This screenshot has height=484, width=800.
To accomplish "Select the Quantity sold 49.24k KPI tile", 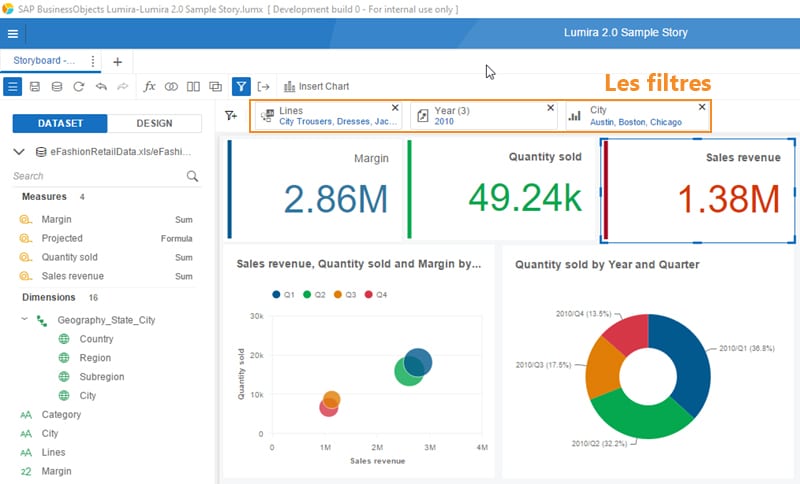I will [499, 189].
